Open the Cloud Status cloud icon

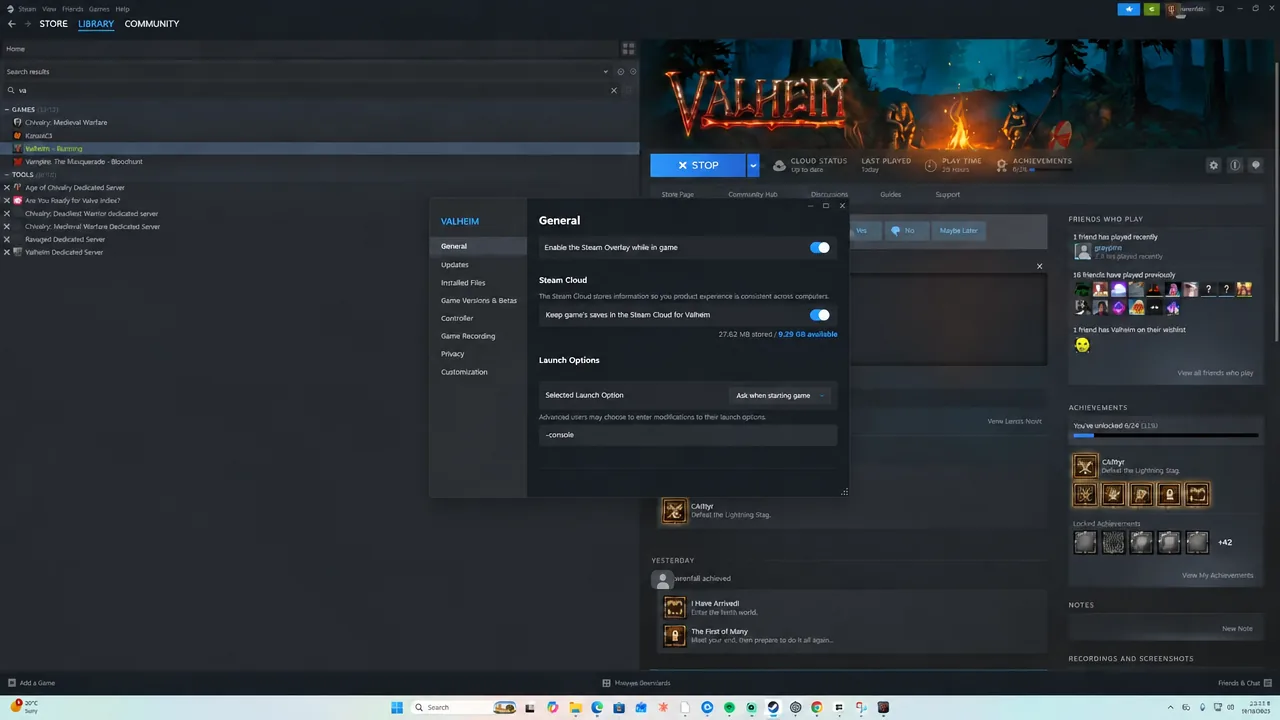(777, 165)
